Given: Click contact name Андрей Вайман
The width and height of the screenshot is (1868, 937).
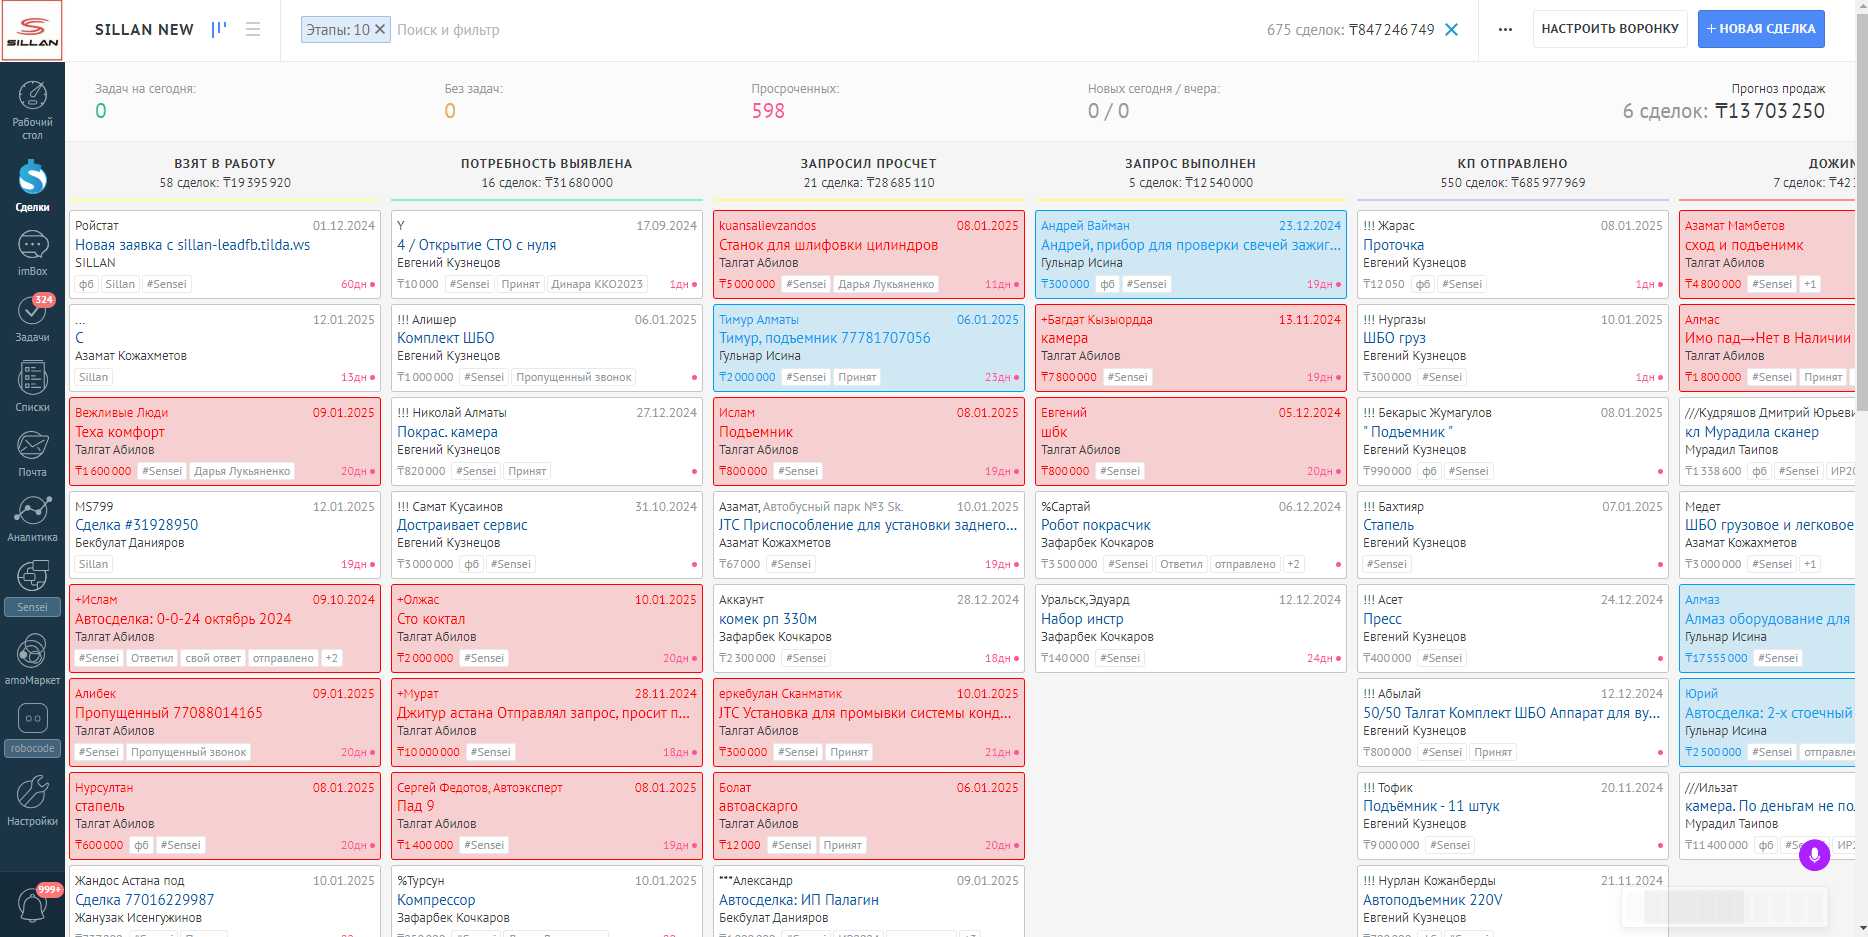Looking at the screenshot, I should (1085, 226).
